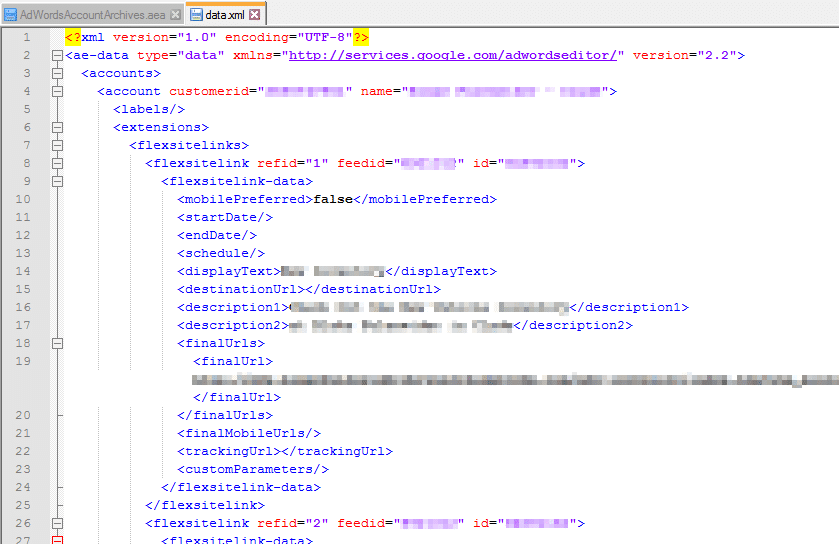Screen dimensions: 839x544
Task: Collapse flexsitelink refid 2 fold on line 26
Action: 57,523
